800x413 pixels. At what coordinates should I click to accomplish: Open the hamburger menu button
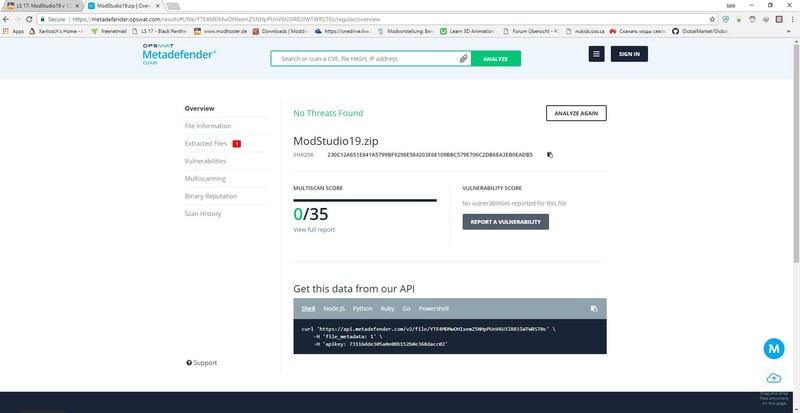click(597, 53)
